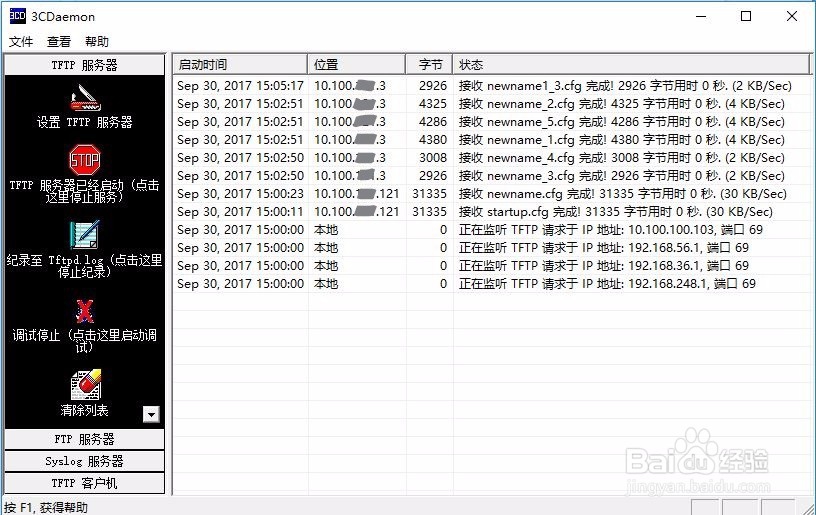Screen dimensions: 816x515
Task: Click timestamp Sep 30, 2017 15:00:11
Action: pyautogui.click(x=240, y=212)
